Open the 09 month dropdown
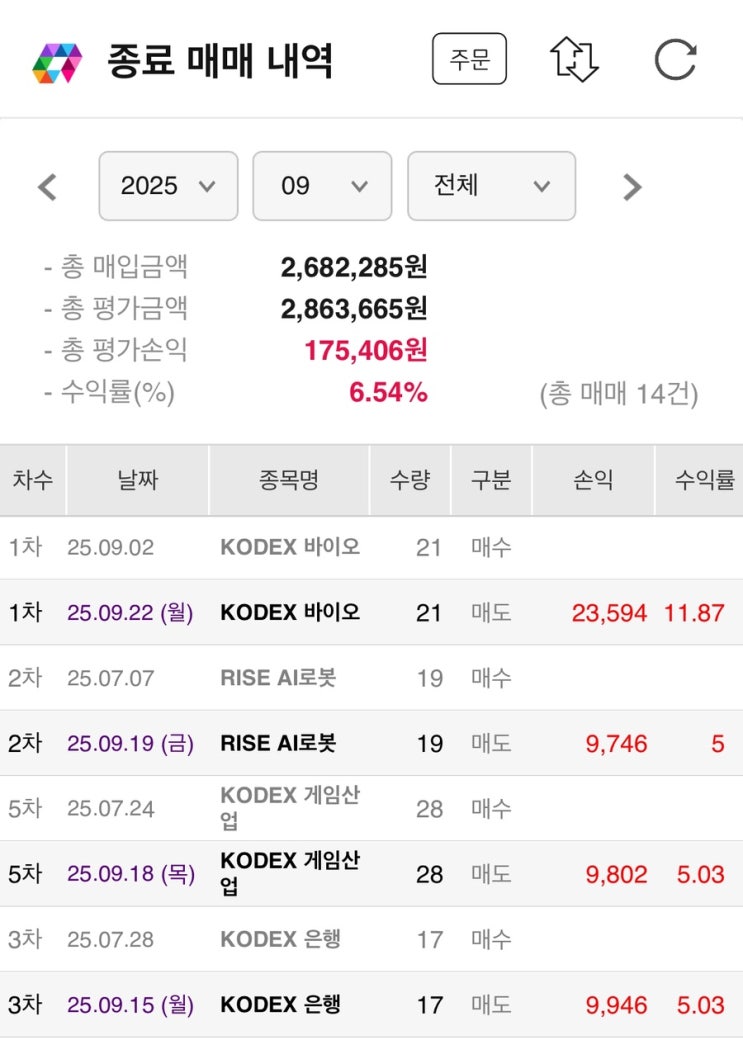This screenshot has width=743, height=1040. click(322, 186)
